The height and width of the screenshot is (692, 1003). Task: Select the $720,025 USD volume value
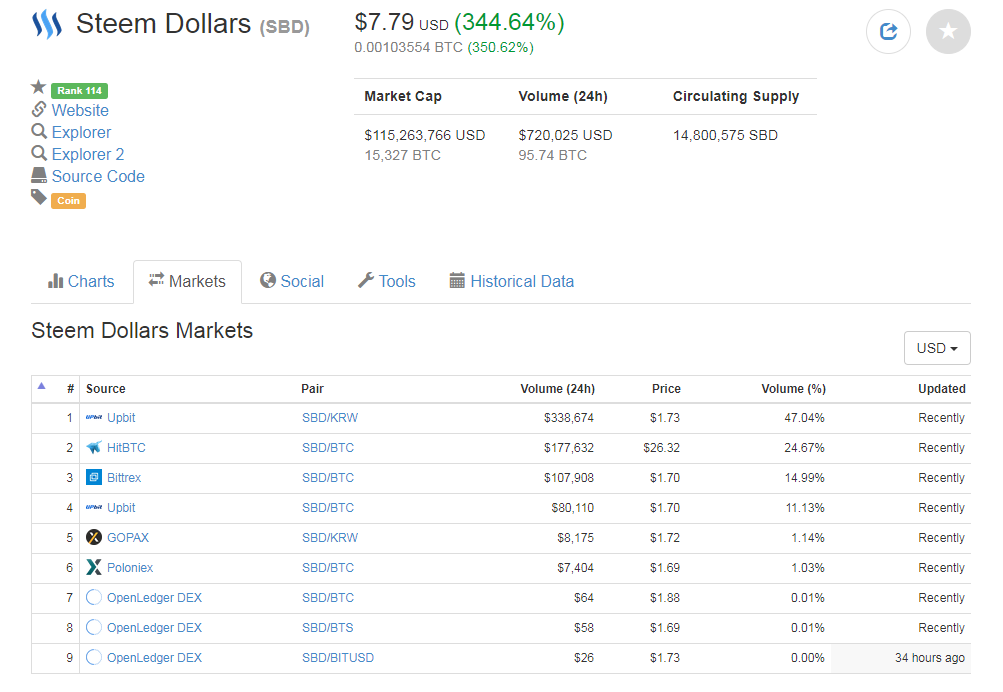point(565,135)
